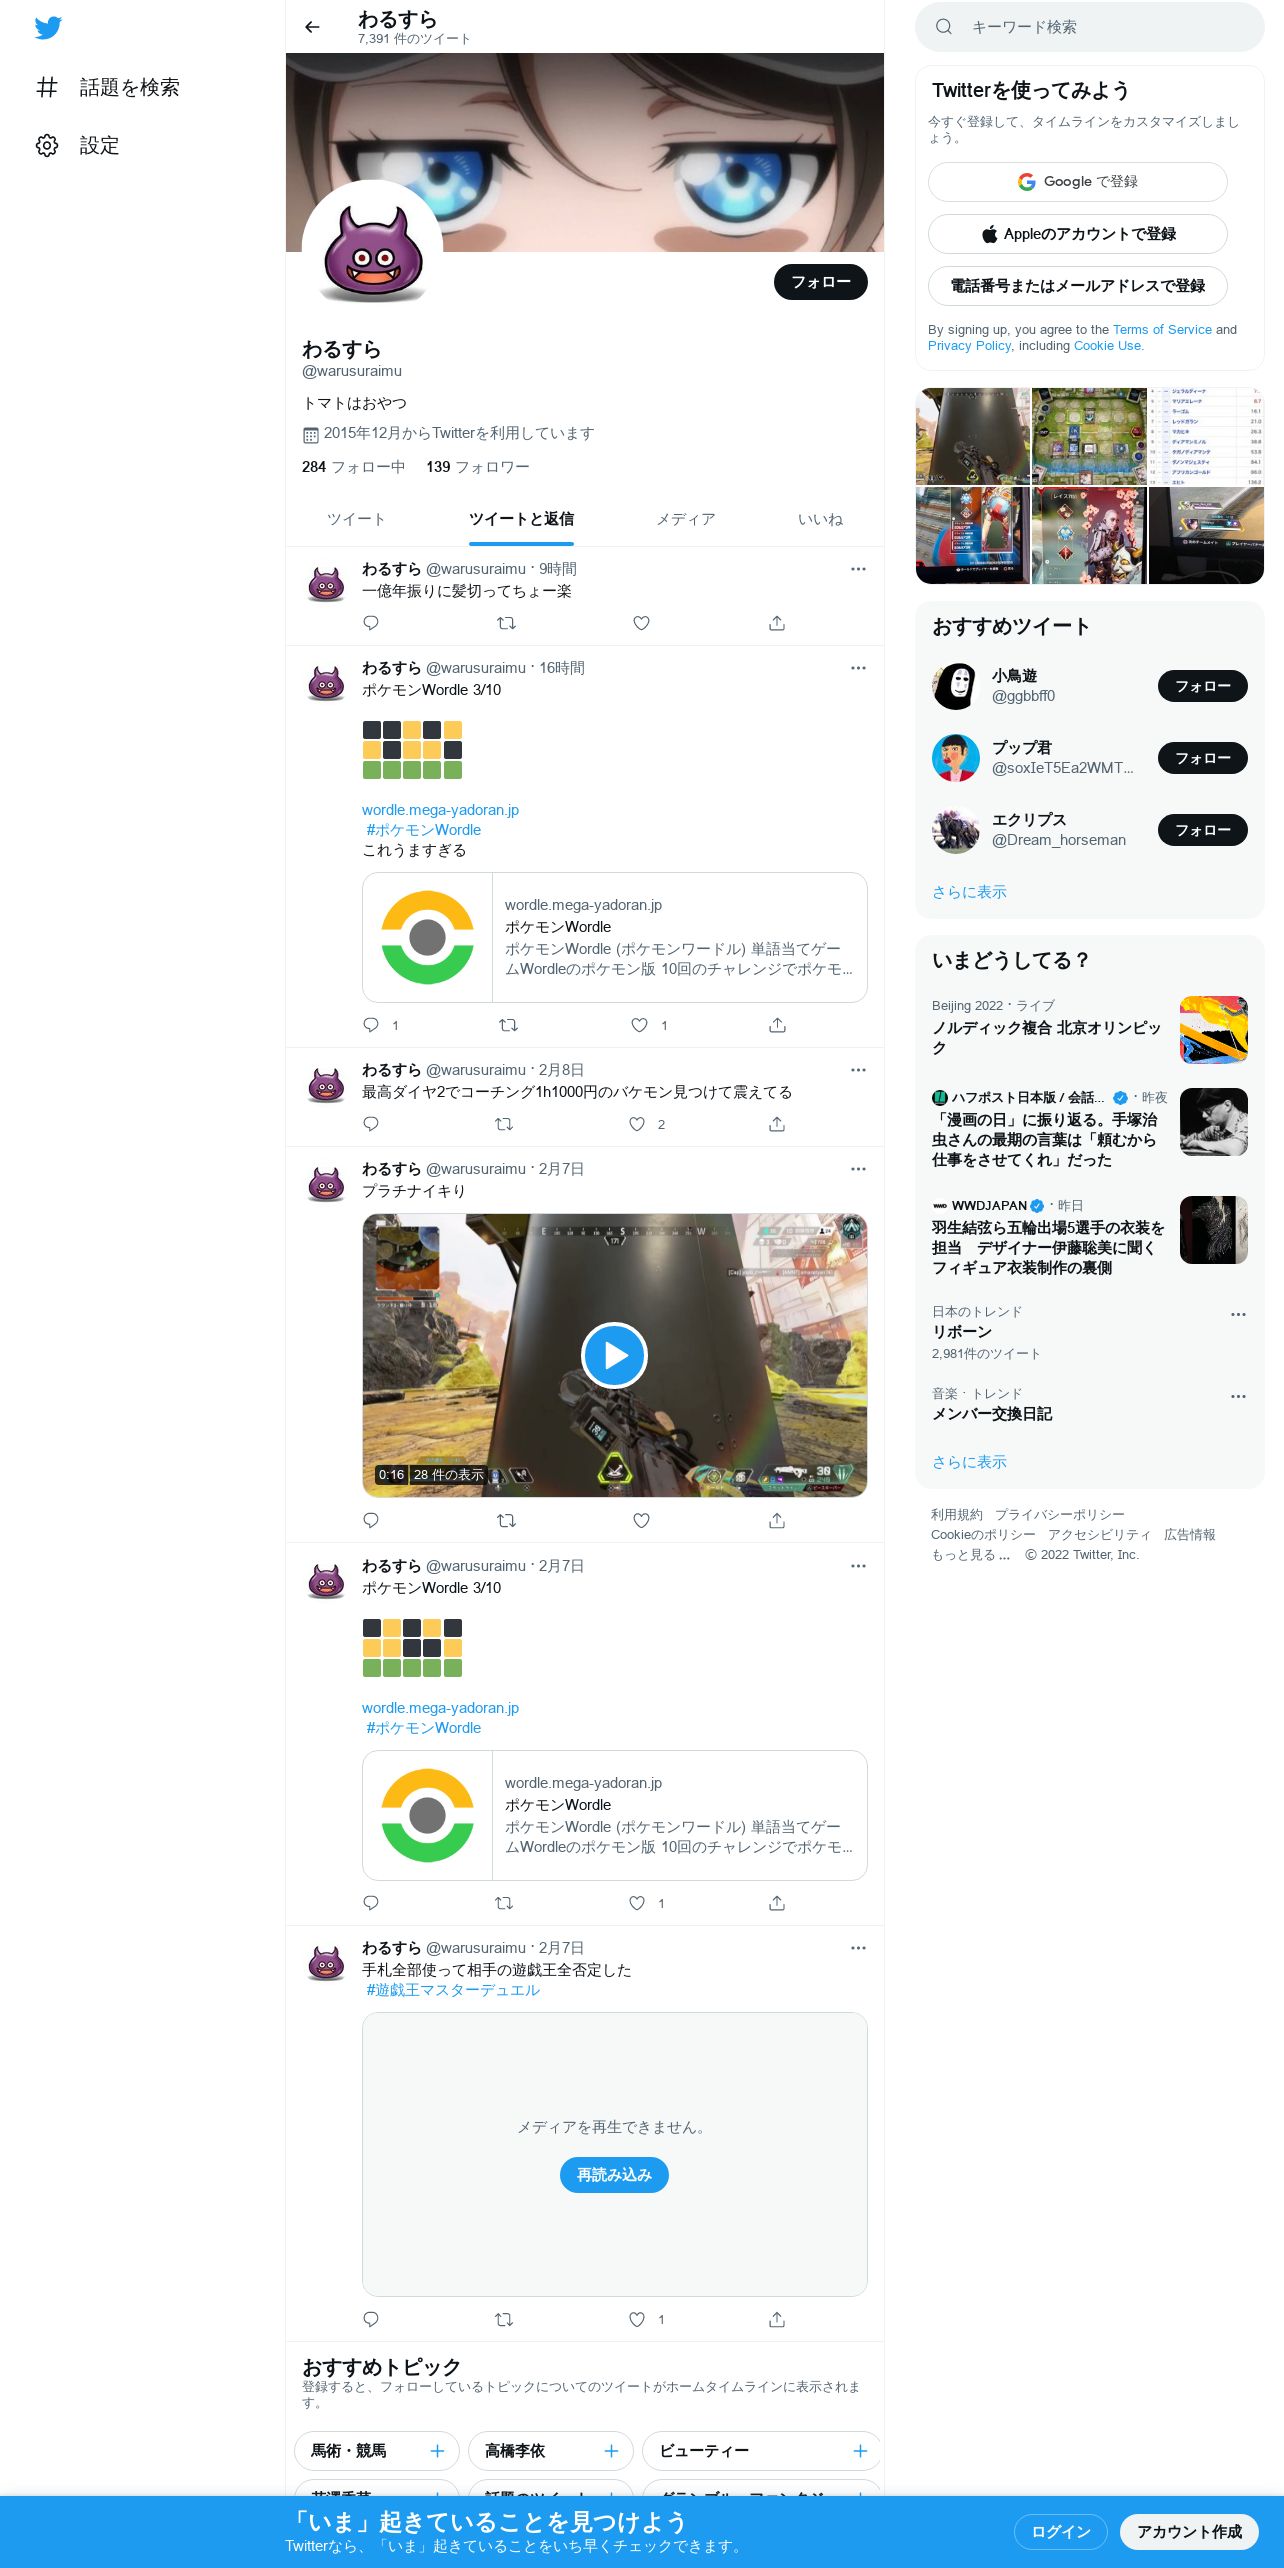Open more options on the 2月8日 tweet
The image size is (1284, 2568).
pos(858,1070)
